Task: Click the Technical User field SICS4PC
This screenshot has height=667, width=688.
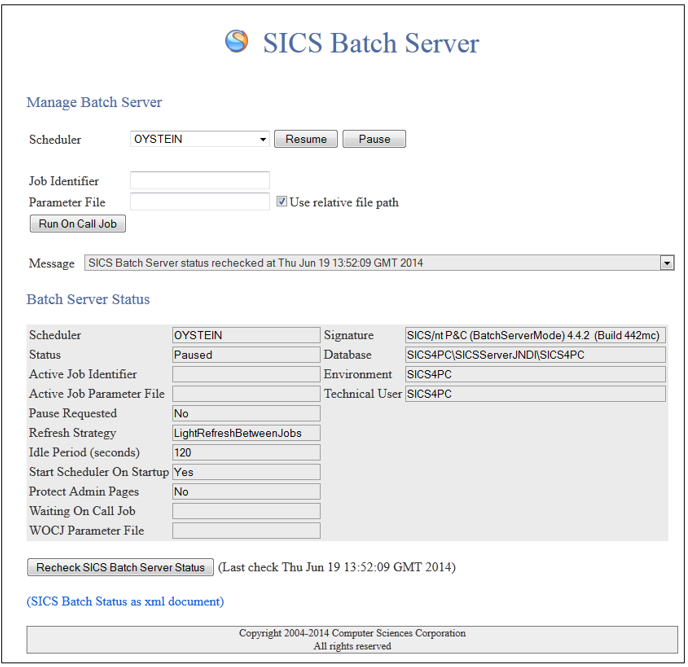Action: tap(535, 394)
